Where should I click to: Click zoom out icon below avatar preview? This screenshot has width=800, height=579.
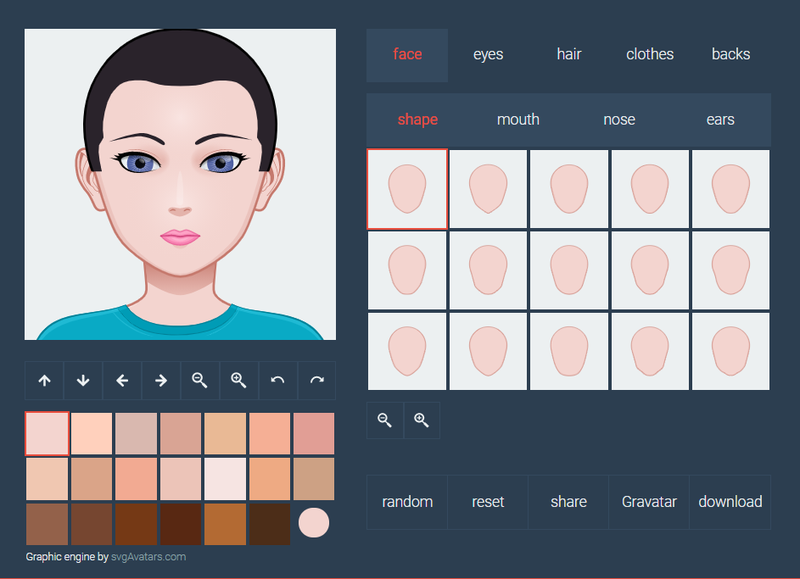tap(200, 380)
